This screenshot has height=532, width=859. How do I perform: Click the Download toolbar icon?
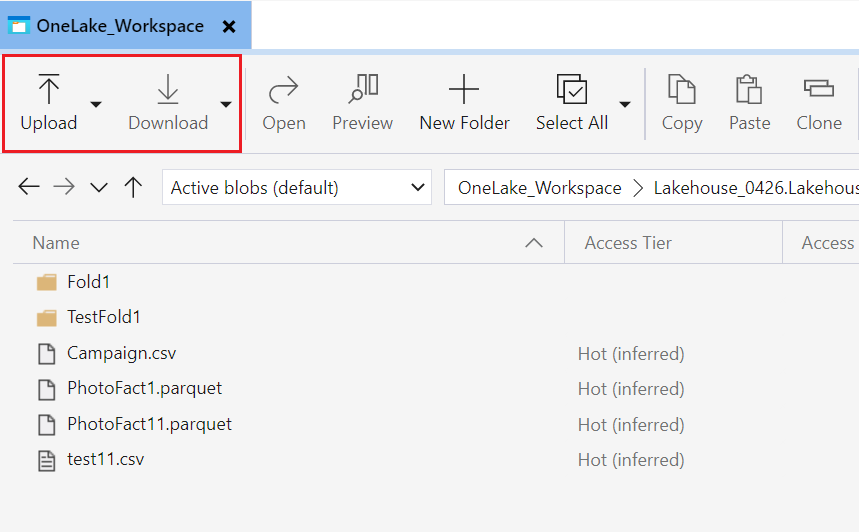coord(168,91)
